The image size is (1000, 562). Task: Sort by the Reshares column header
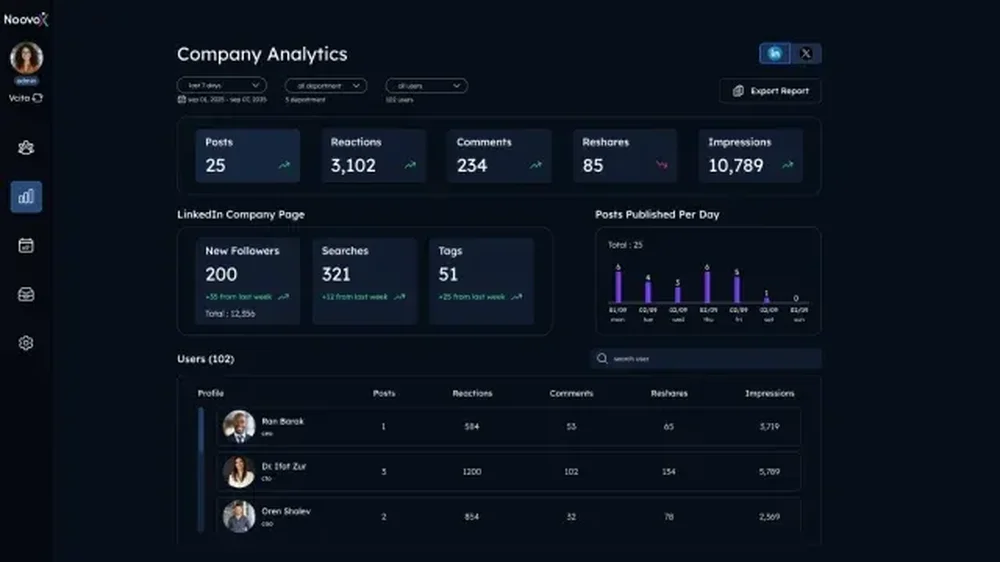pyautogui.click(x=669, y=394)
